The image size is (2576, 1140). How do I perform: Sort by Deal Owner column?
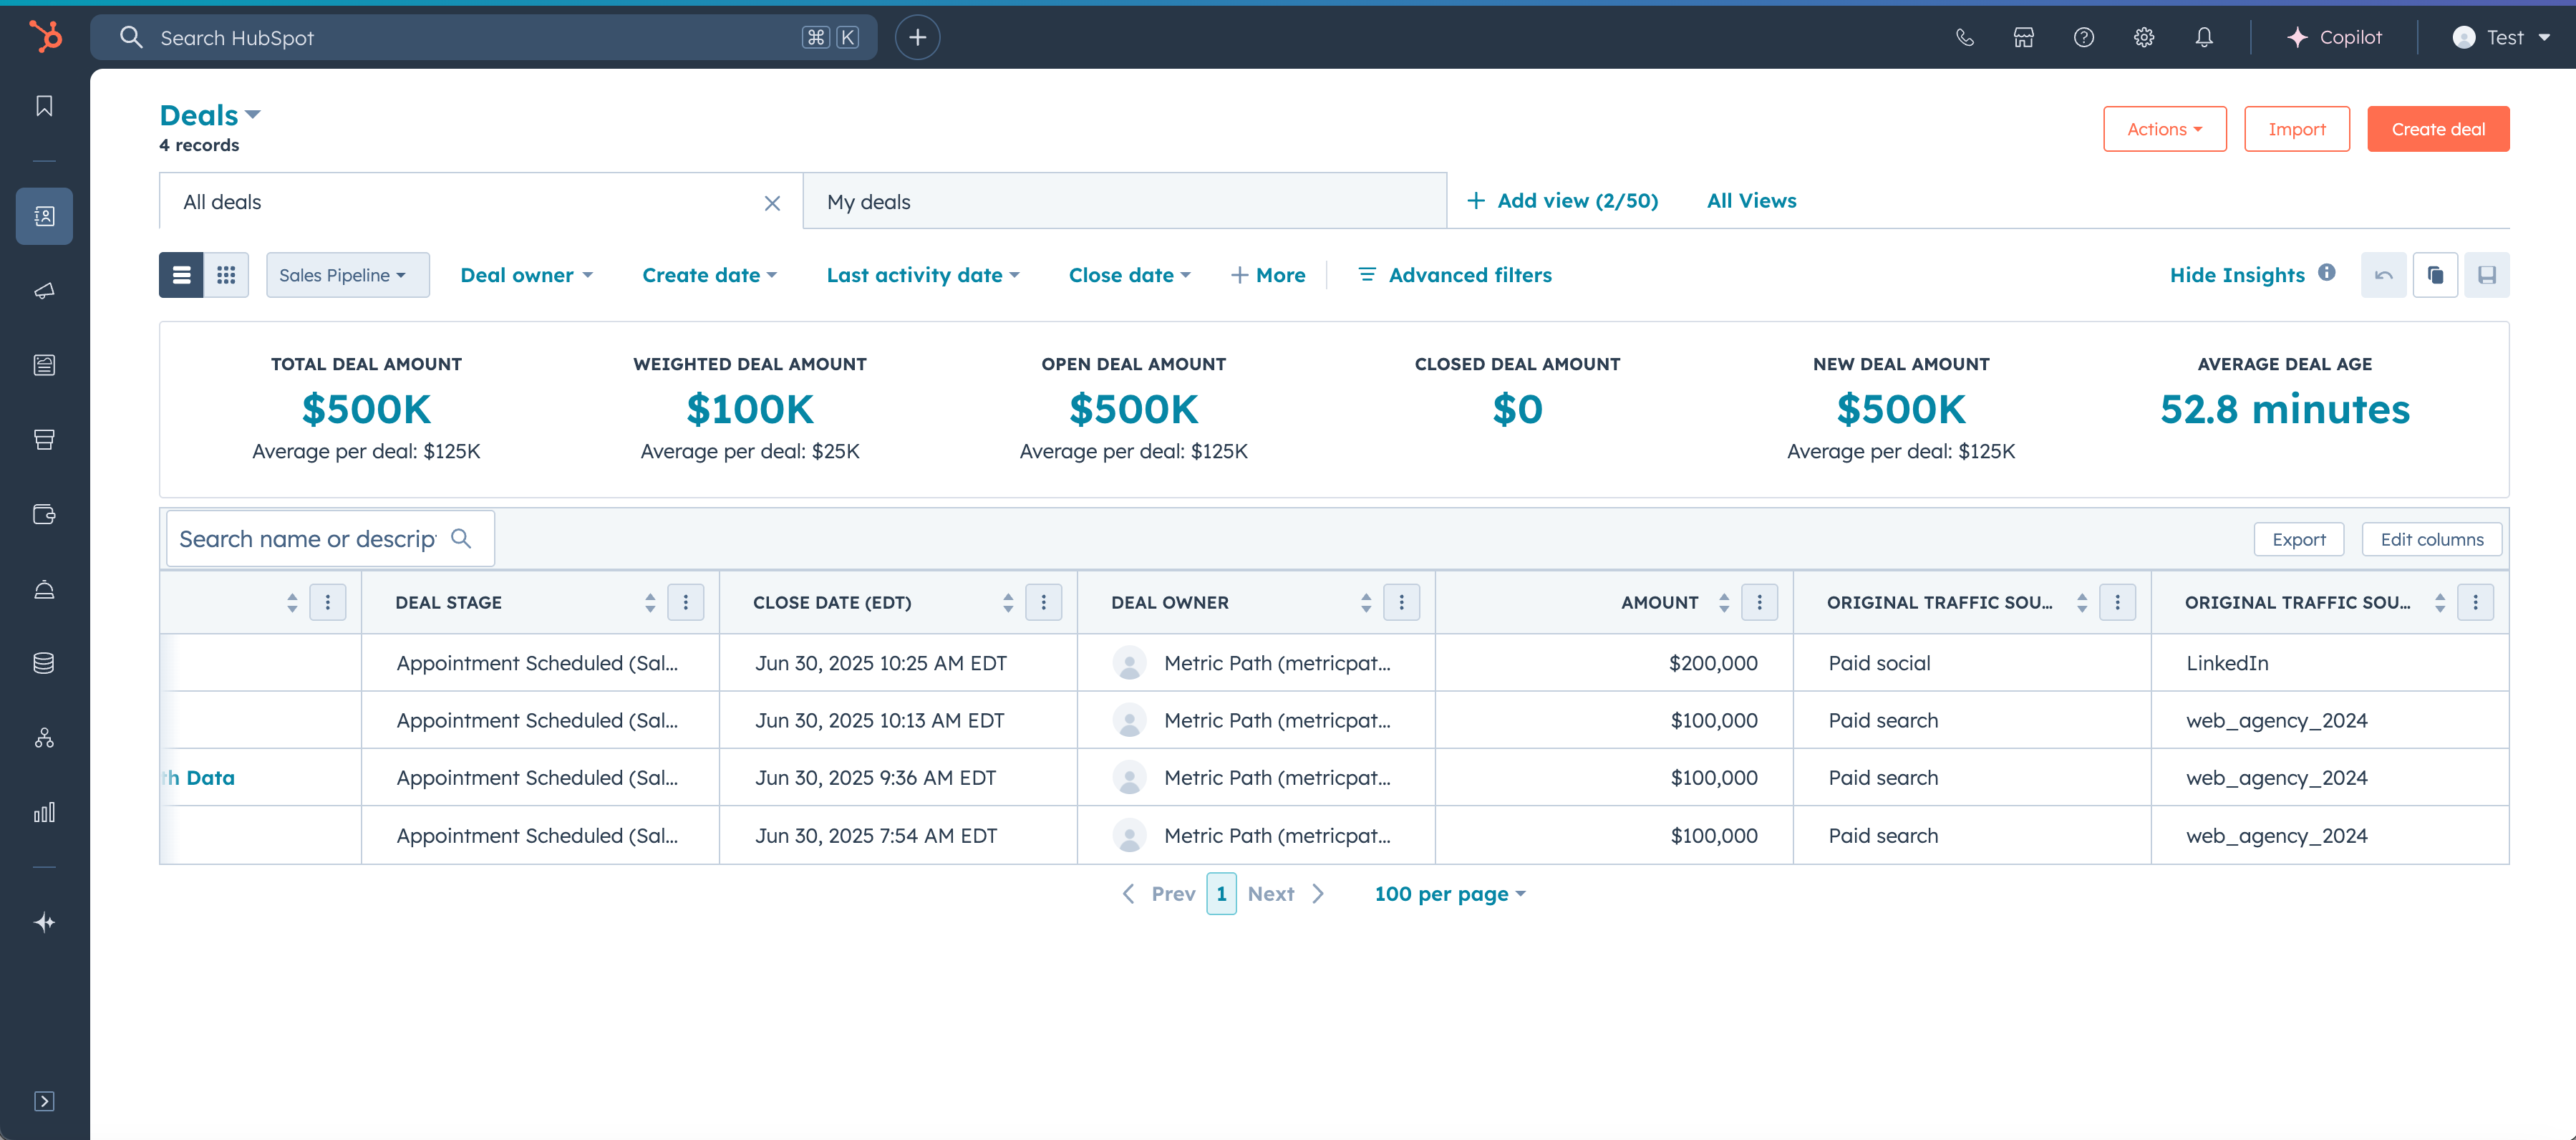point(1366,602)
